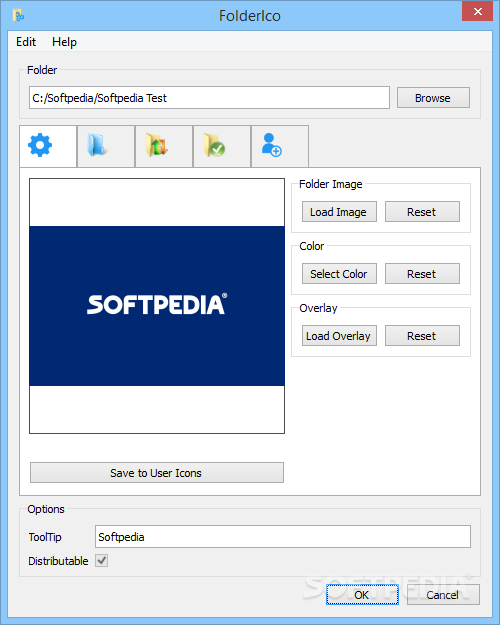Open the Help menu
Screen dimensions: 500x625
coord(64,42)
